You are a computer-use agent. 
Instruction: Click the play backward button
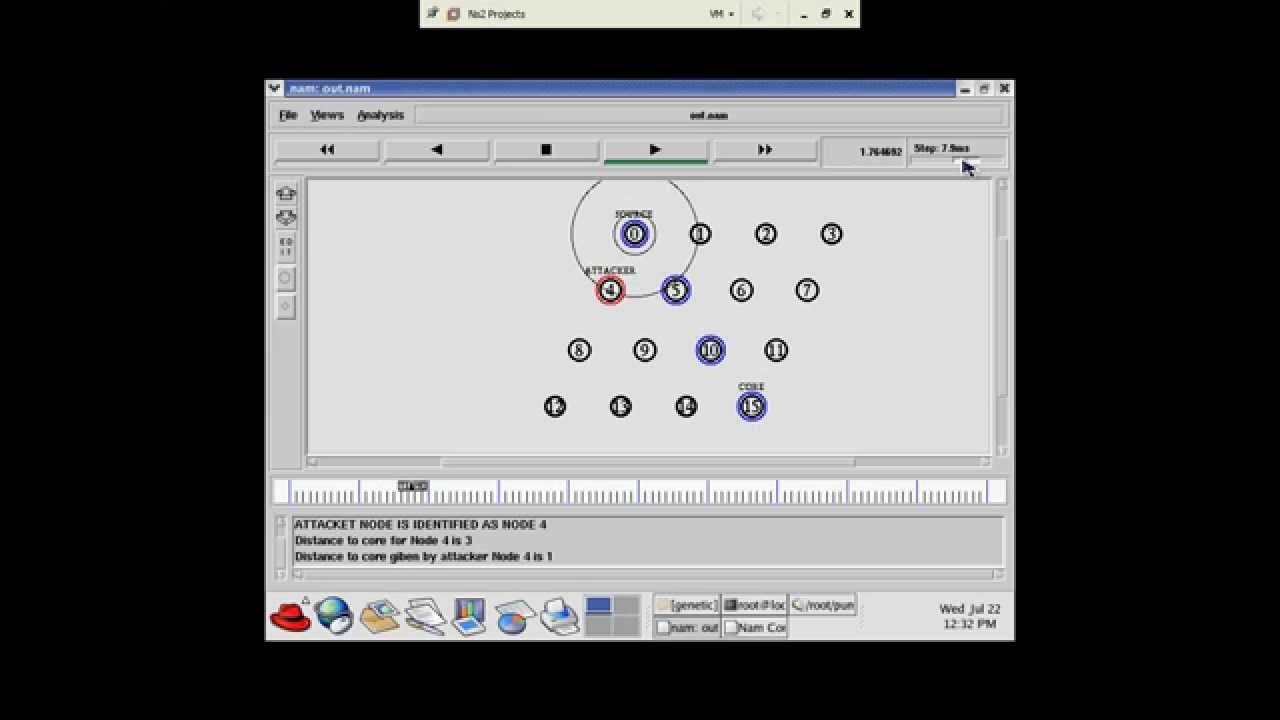click(x=436, y=150)
